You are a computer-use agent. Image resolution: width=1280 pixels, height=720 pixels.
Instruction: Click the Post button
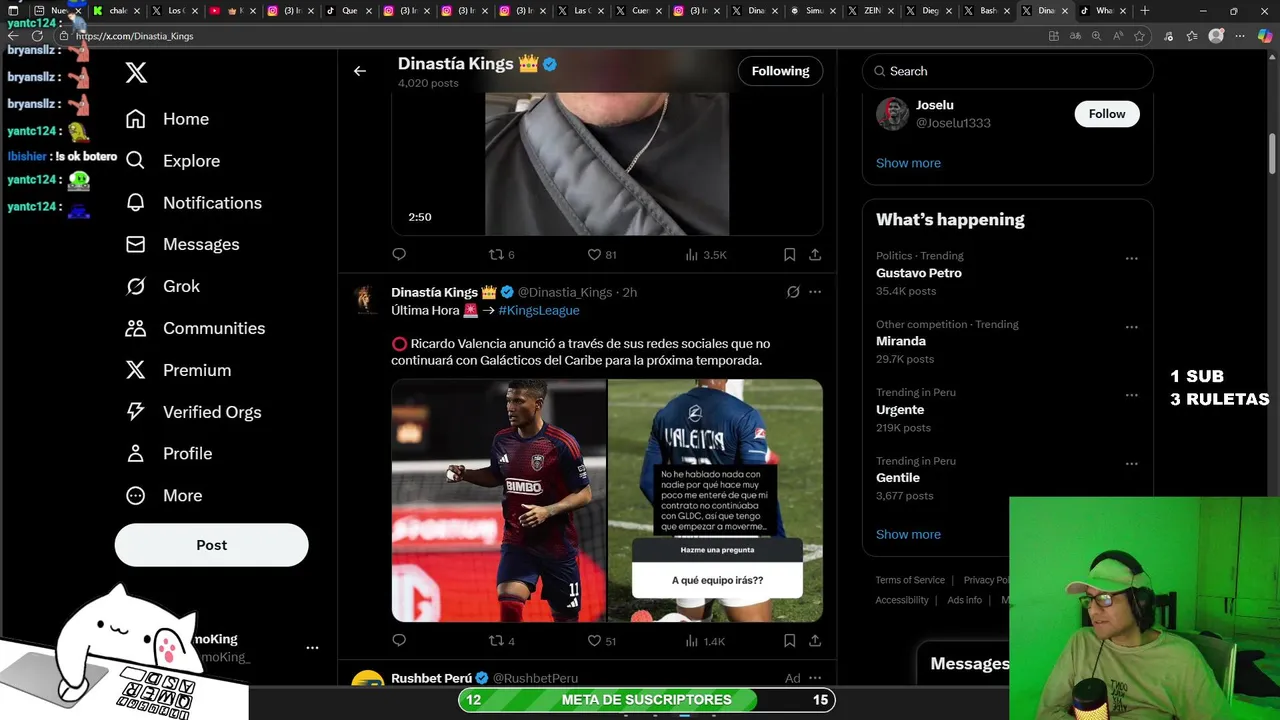(211, 545)
